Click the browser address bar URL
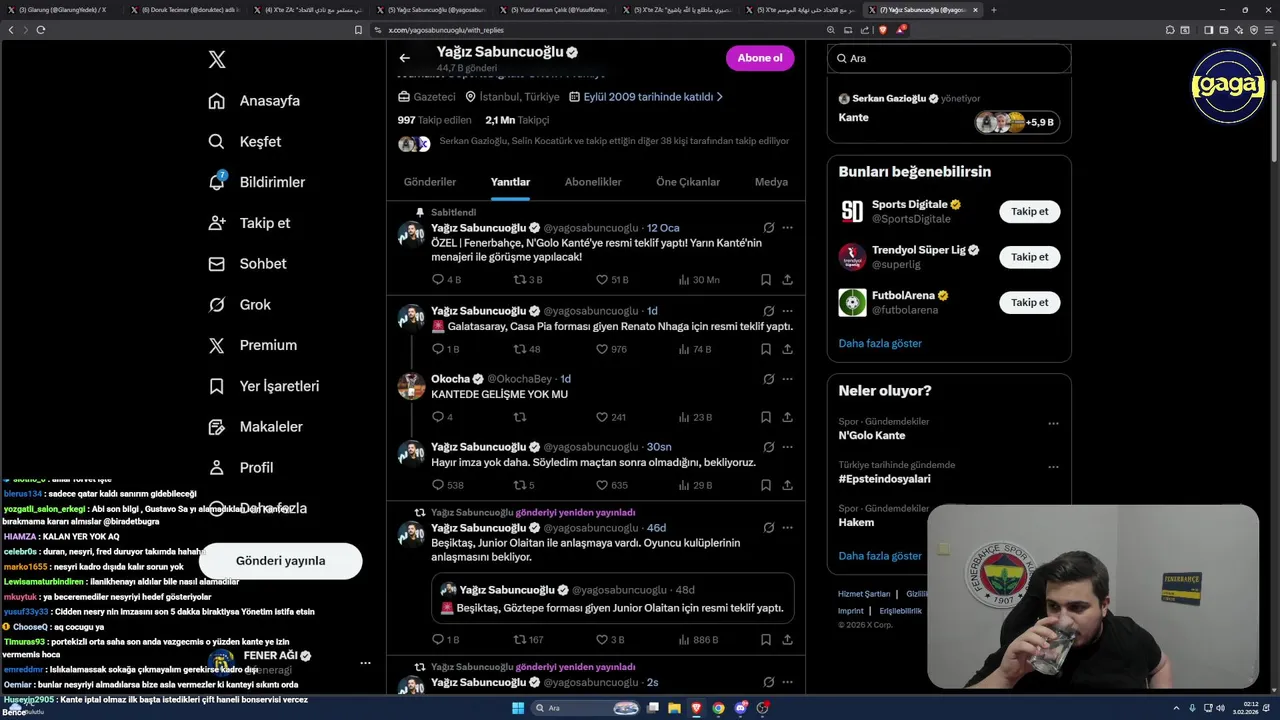1280x720 pixels. pos(446,30)
